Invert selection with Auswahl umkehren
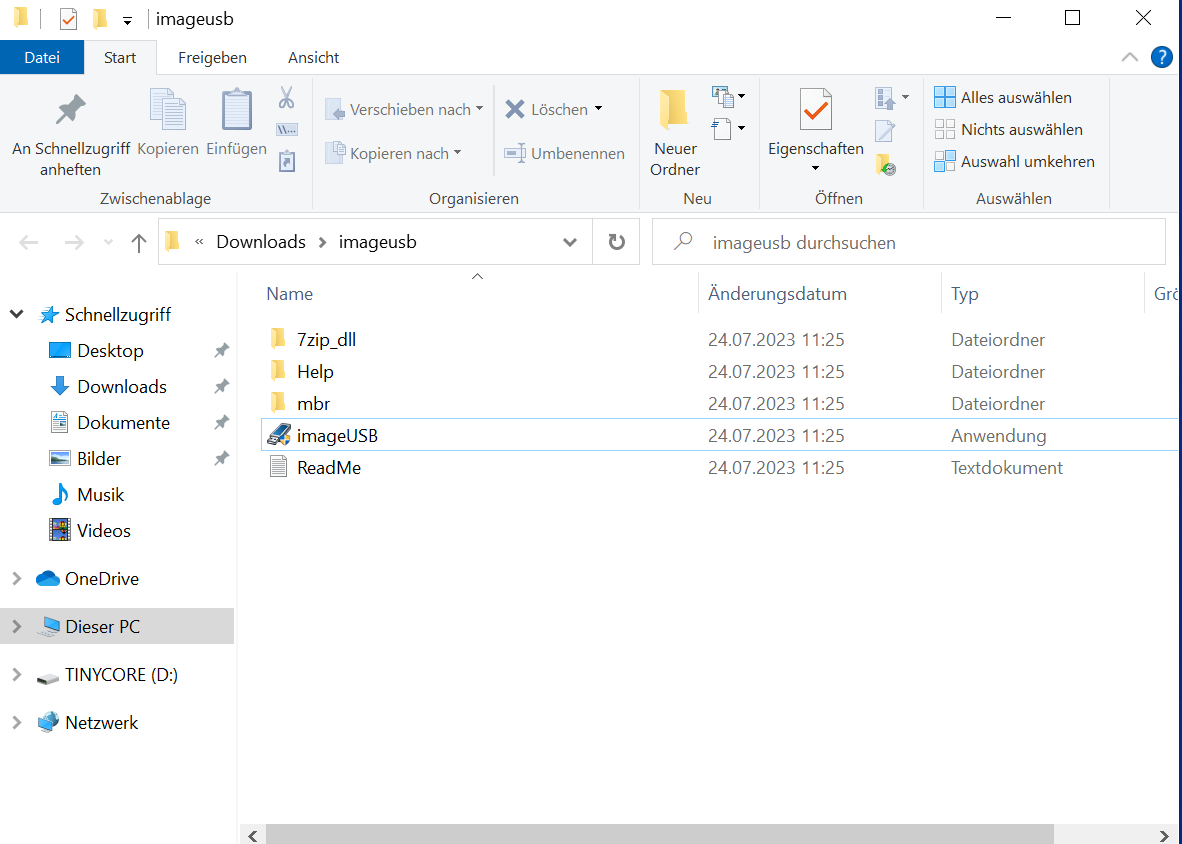Image resolution: width=1182 pixels, height=844 pixels. (x=944, y=161)
